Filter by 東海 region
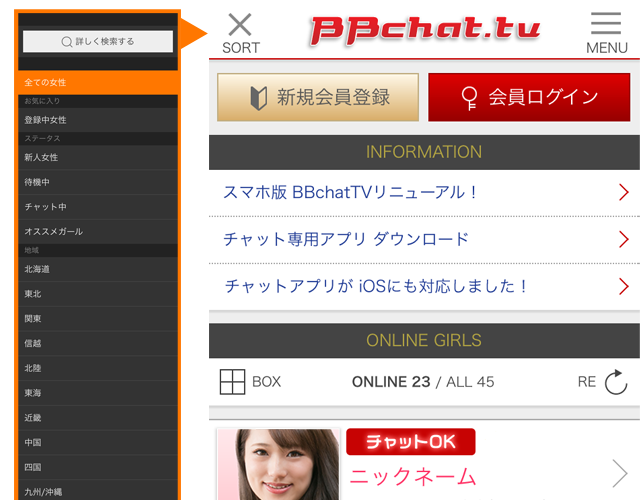 point(98,393)
